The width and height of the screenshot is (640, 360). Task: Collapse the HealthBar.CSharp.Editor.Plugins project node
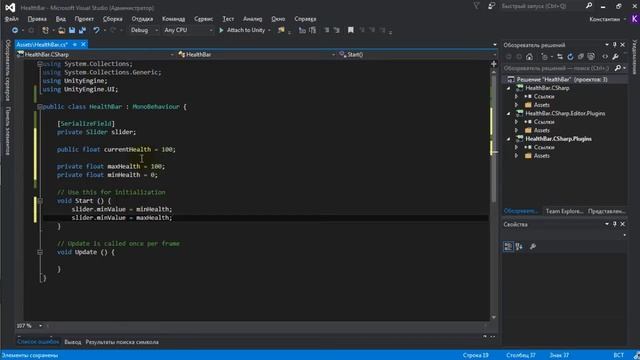509,113
